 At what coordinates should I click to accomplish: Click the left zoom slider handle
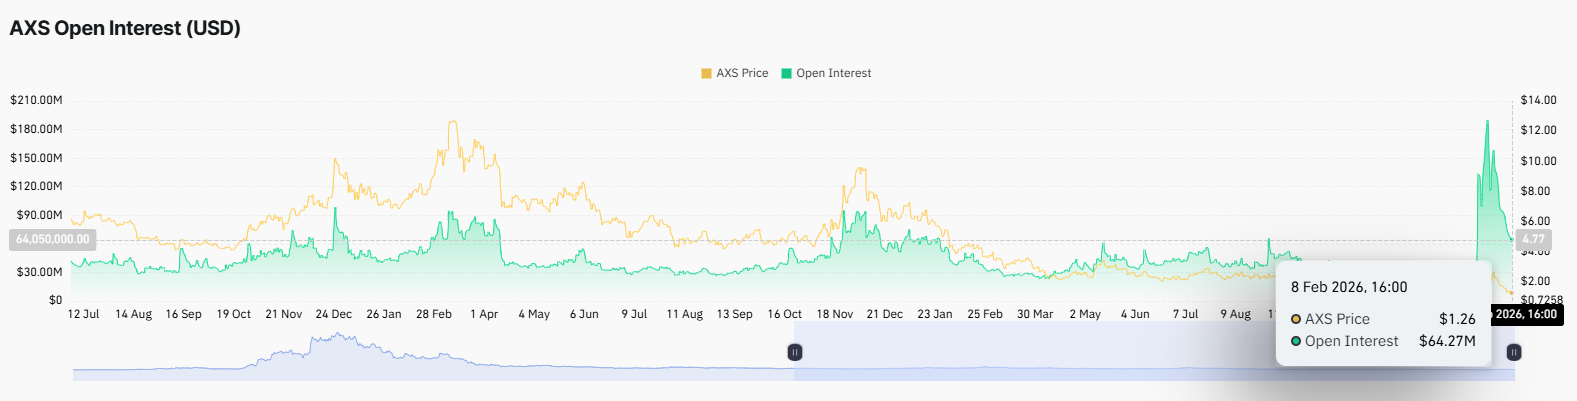coord(795,352)
